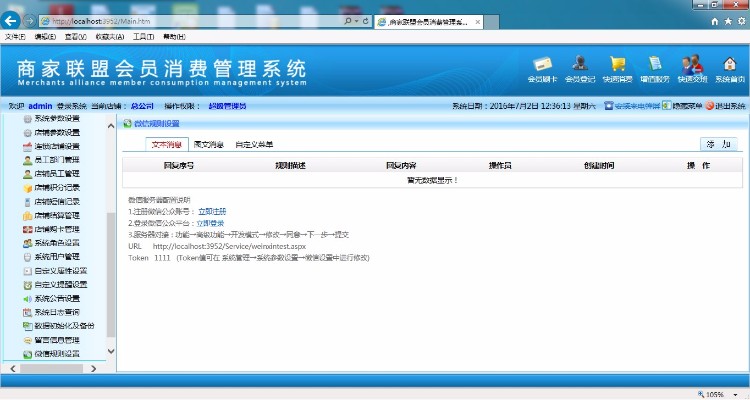Click the 创建时间 column header
This screenshot has height=400, width=750.
click(x=599, y=166)
